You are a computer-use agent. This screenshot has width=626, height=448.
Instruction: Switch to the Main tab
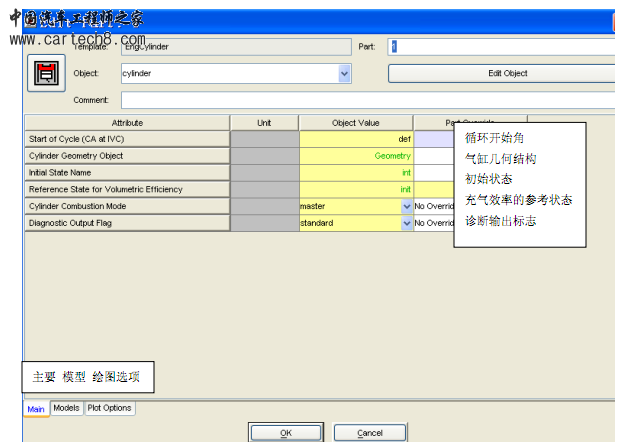[x=36, y=408]
